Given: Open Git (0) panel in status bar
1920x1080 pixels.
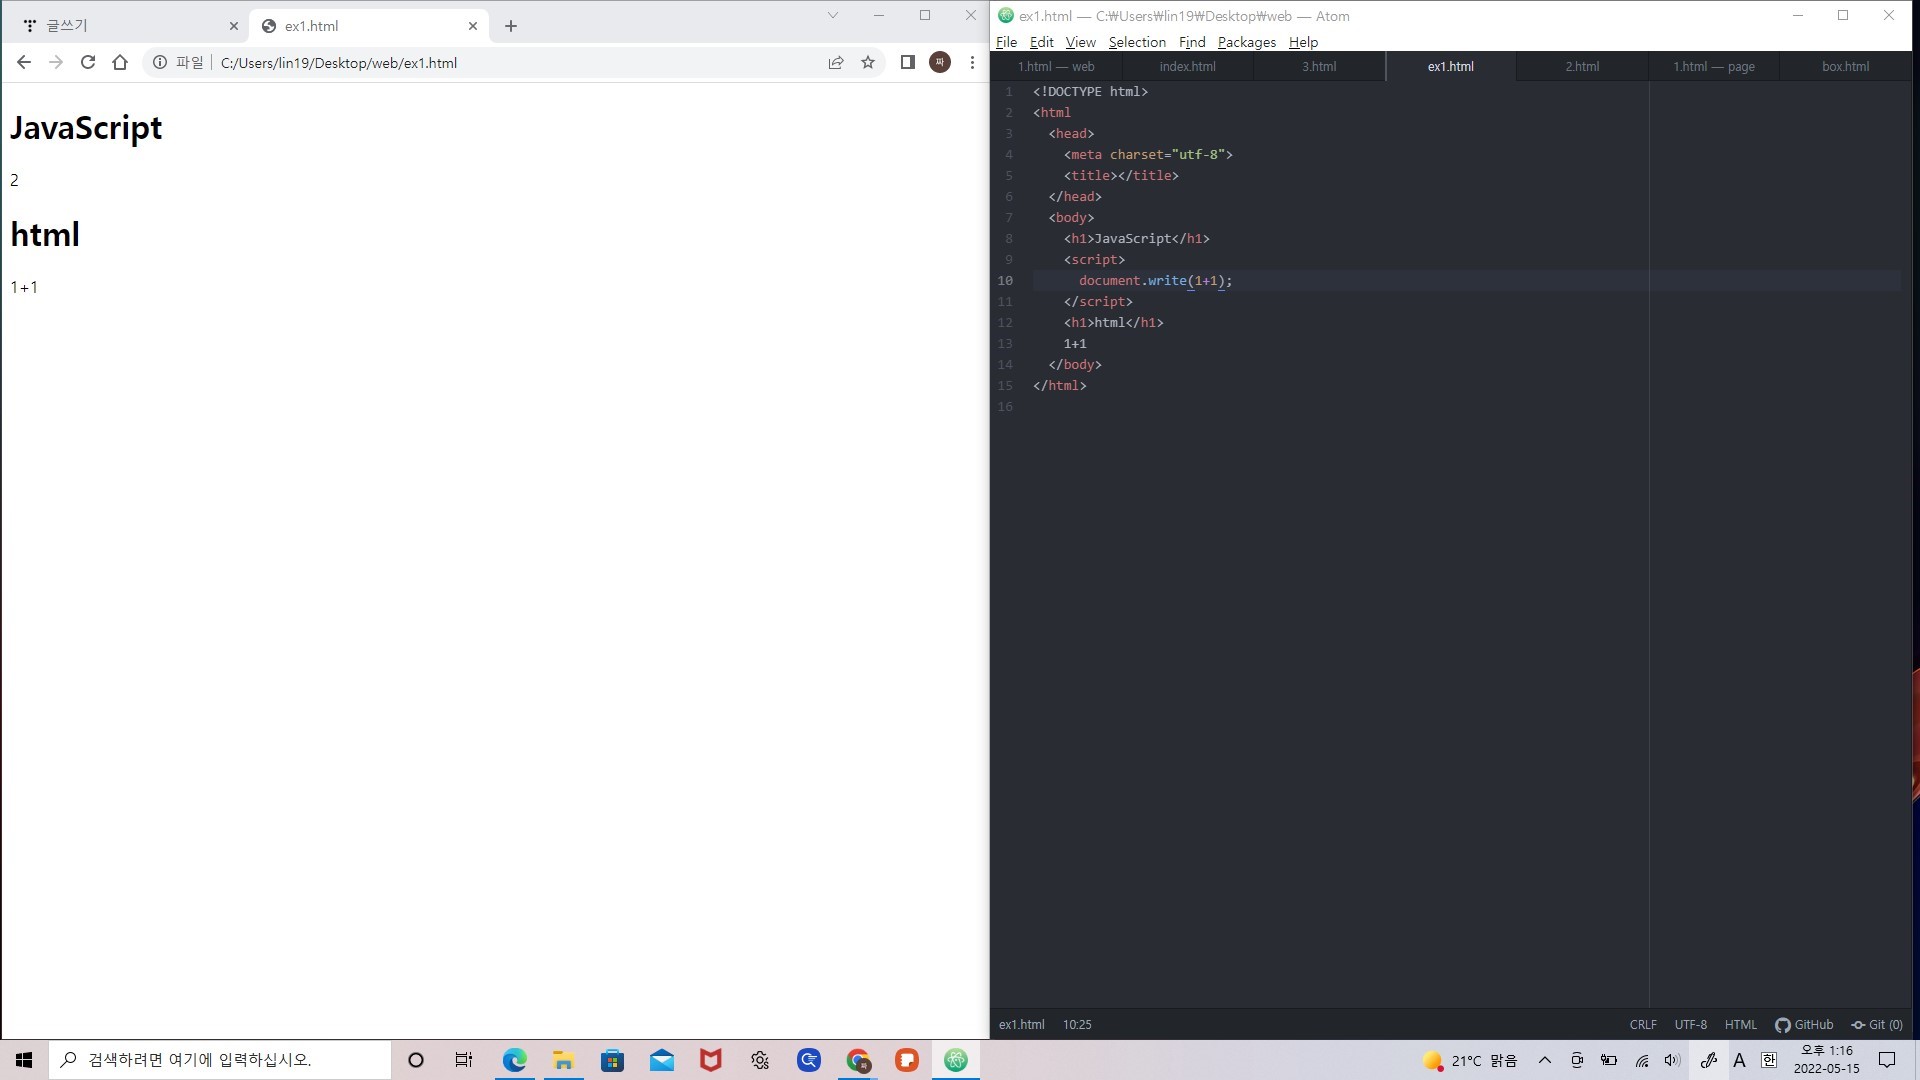Looking at the screenshot, I should tap(1877, 1024).
